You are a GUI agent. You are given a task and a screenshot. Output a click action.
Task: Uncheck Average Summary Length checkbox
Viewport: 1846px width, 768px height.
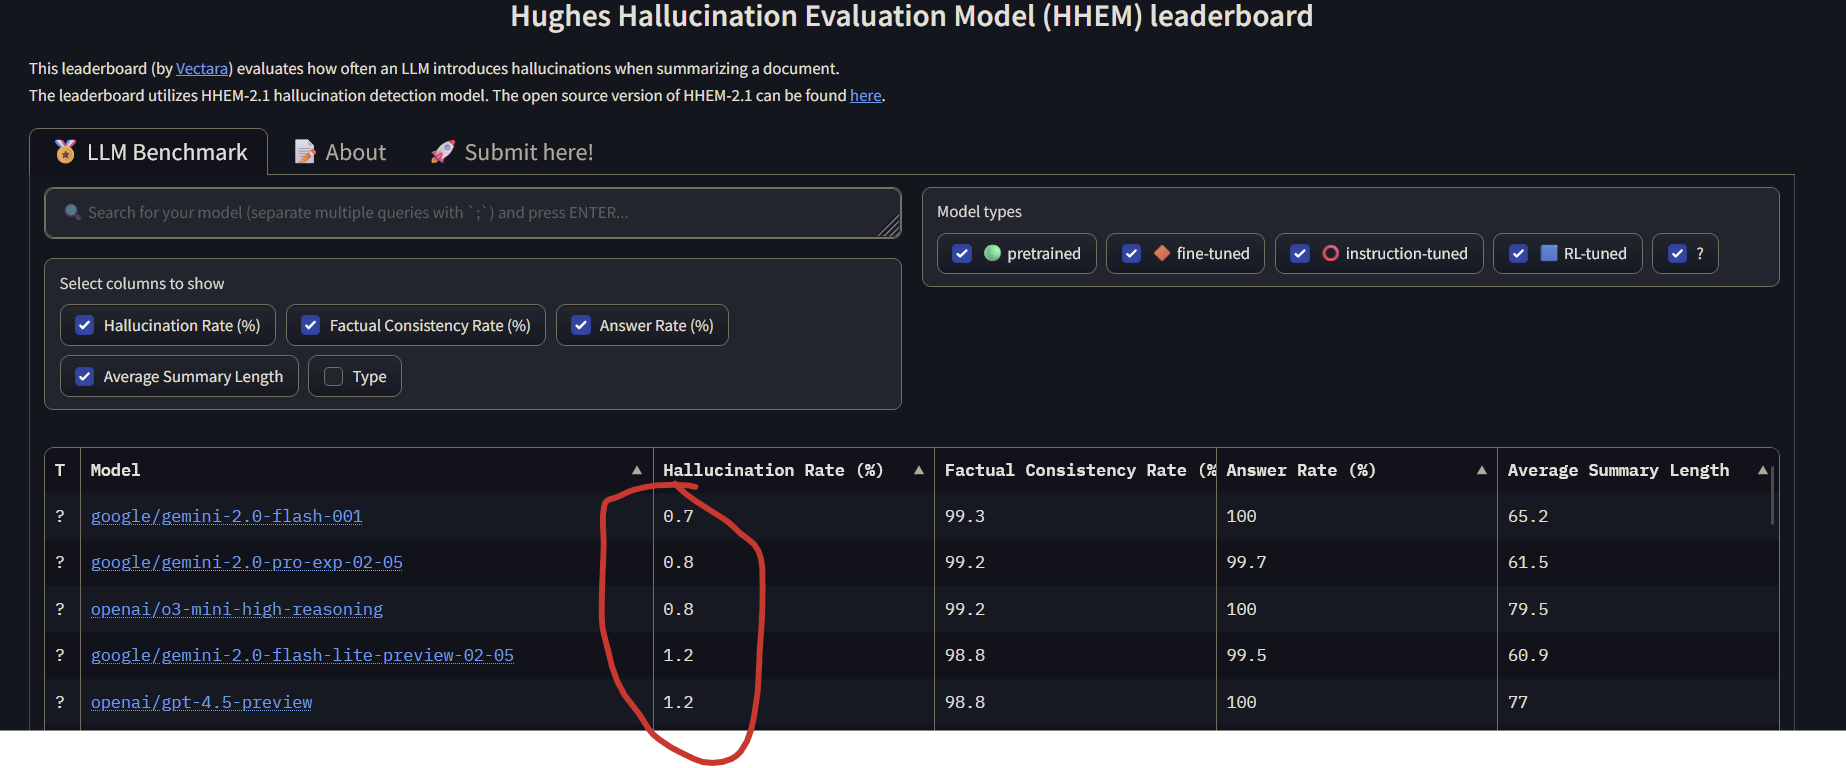pyautogui.click(x=85, y=376)
